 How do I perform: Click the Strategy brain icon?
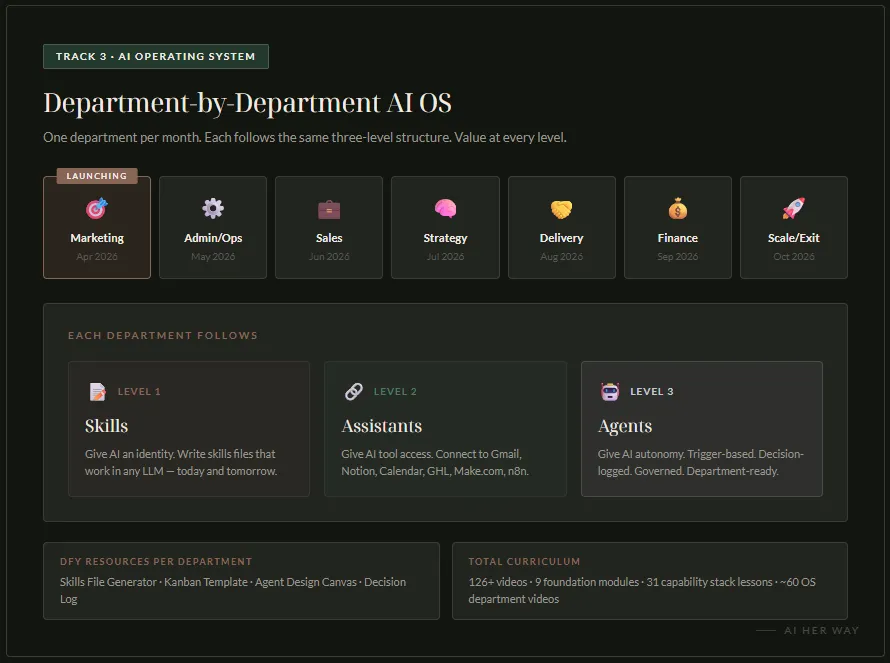(x=445, y=209)
